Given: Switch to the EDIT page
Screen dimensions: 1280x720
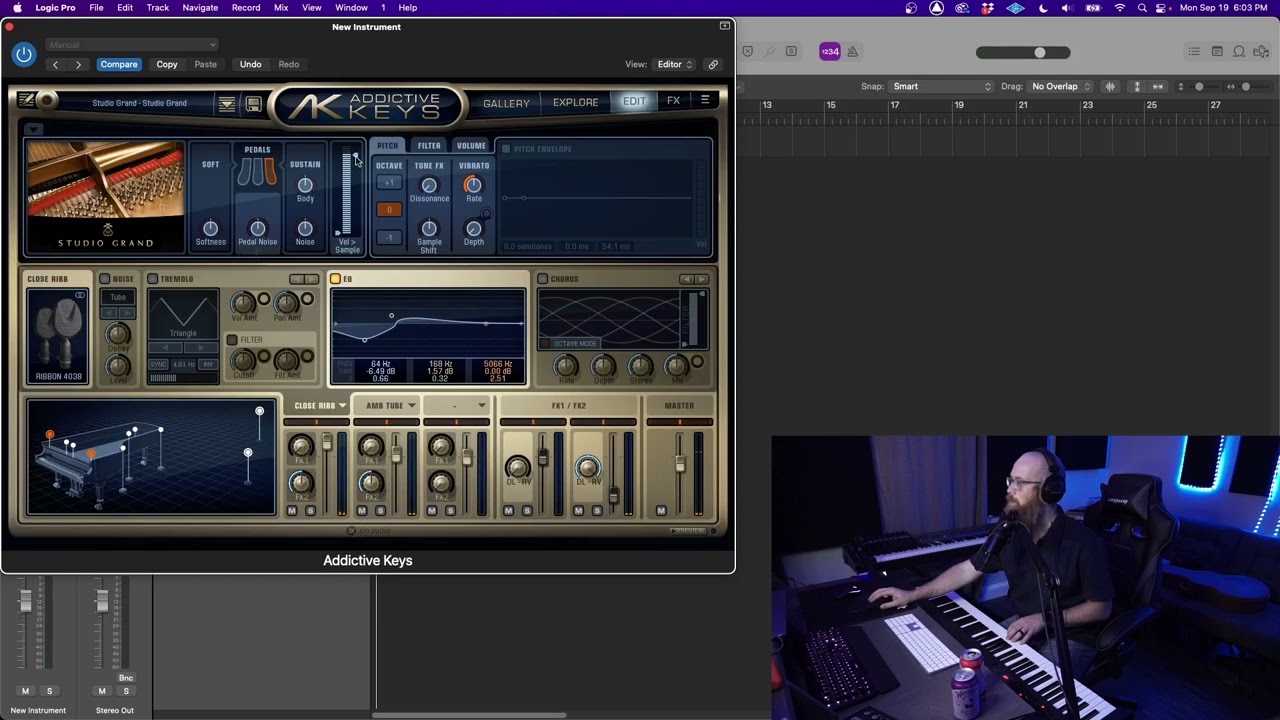Looking at the screenshot, I should tap(635, 101).
